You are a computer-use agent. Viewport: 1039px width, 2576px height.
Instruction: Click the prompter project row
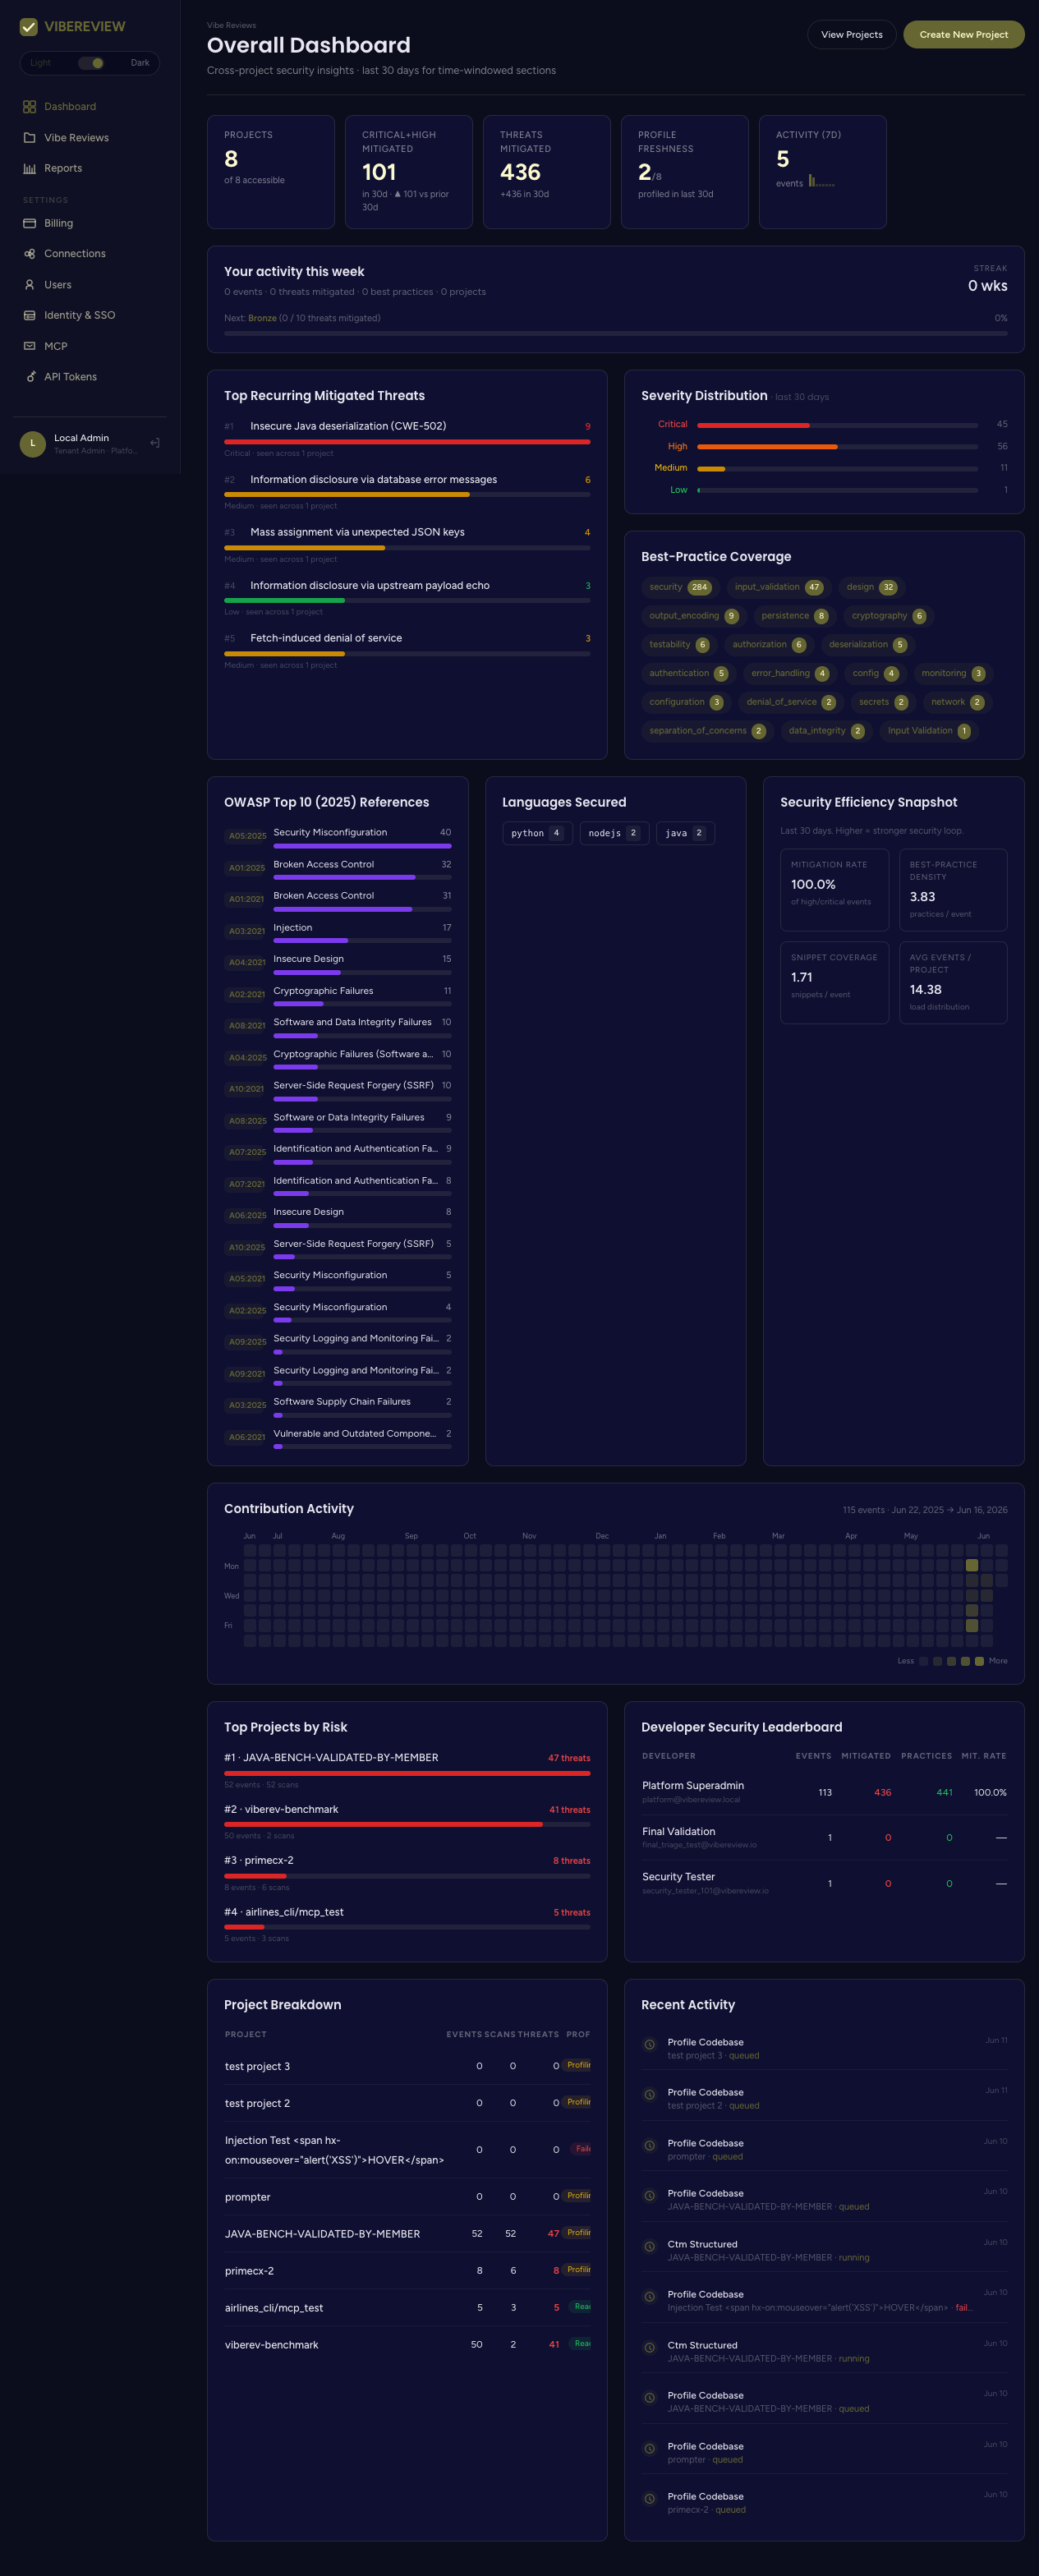coord(407,2197)
